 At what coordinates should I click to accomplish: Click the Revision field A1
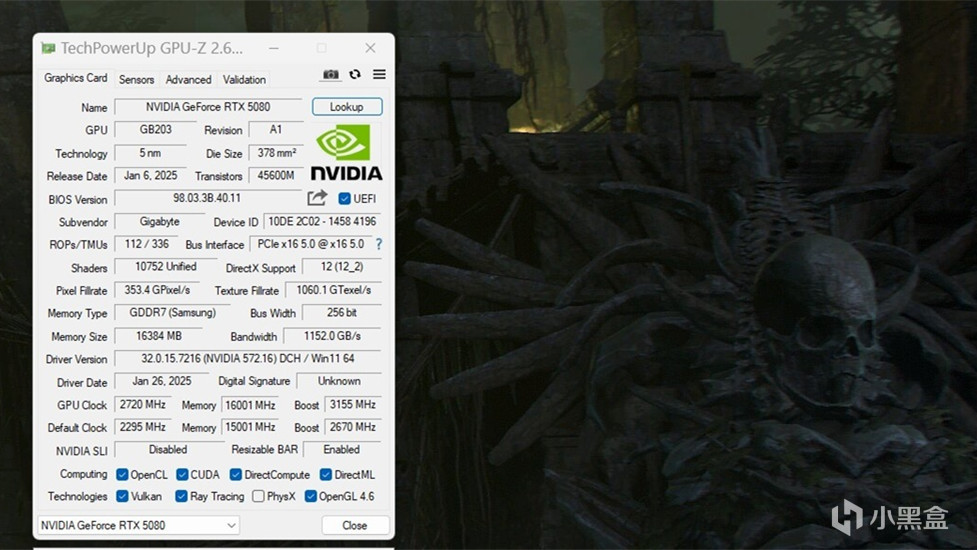click(x=275, y=130)
